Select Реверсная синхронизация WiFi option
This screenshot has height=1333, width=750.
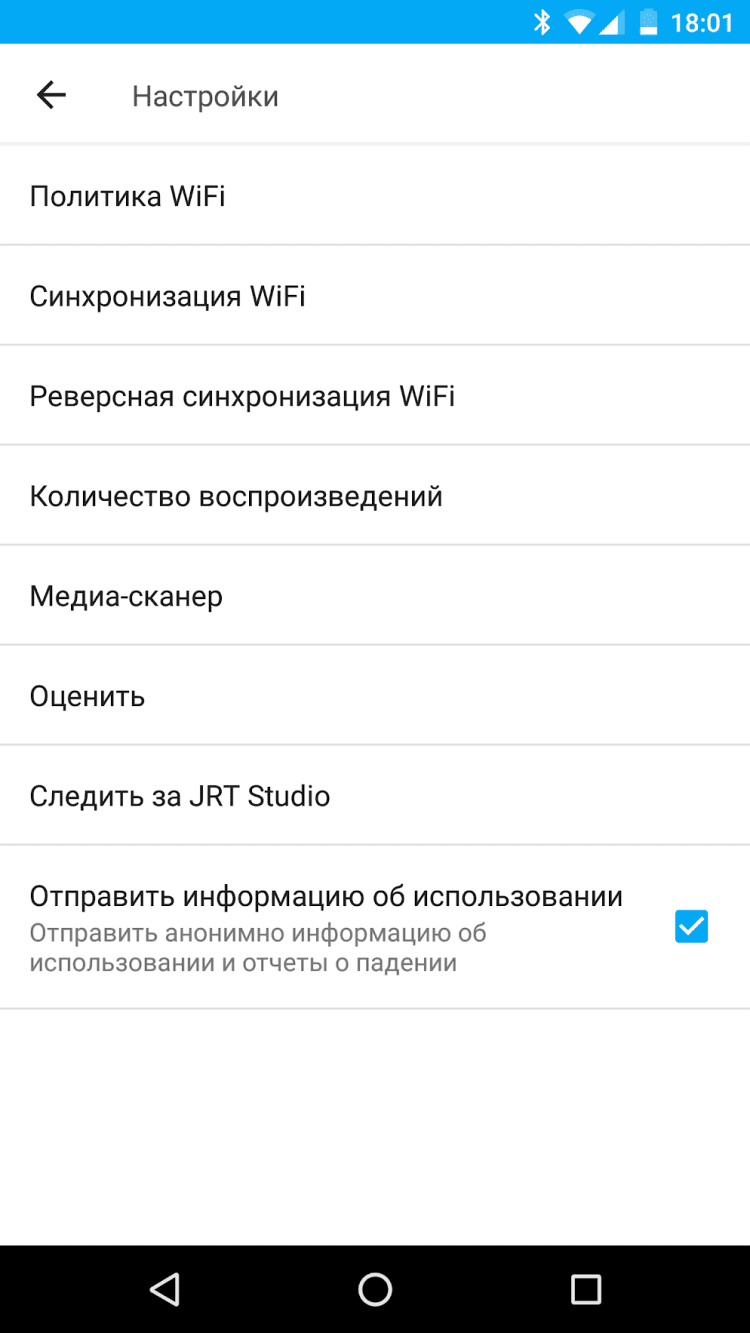242,396
